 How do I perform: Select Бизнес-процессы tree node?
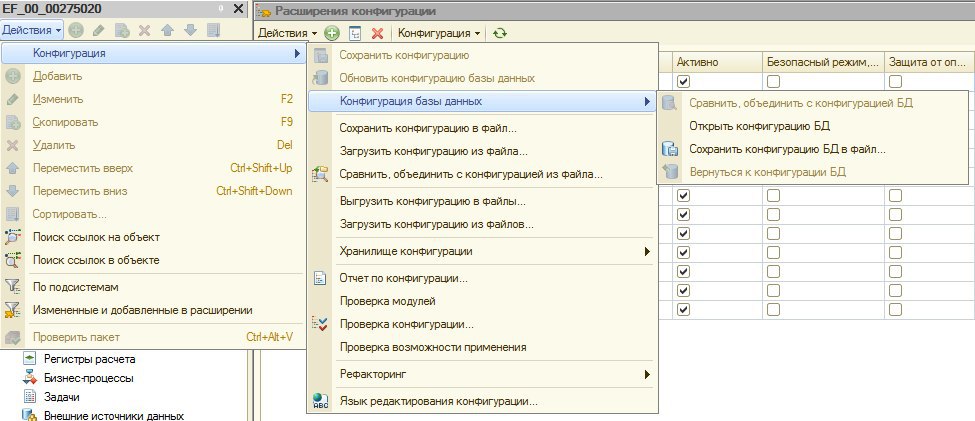pyautogui.click(x=88, y=378)
